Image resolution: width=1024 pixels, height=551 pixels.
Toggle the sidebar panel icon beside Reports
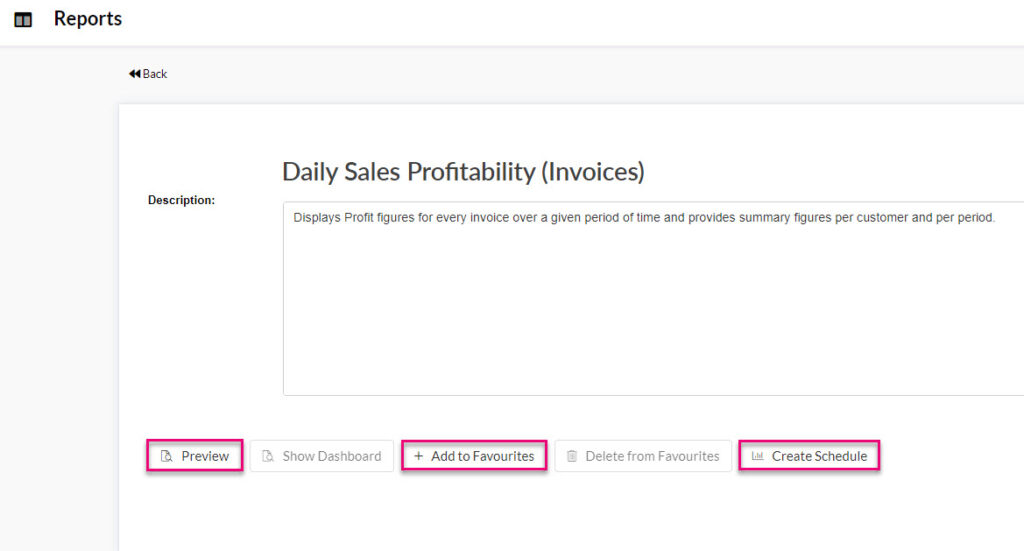(23, 20)
